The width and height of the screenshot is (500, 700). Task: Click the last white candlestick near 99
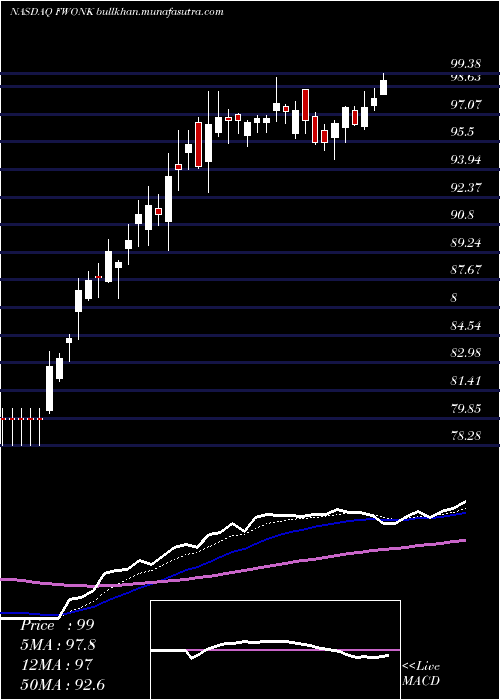[x=383, y=87]
